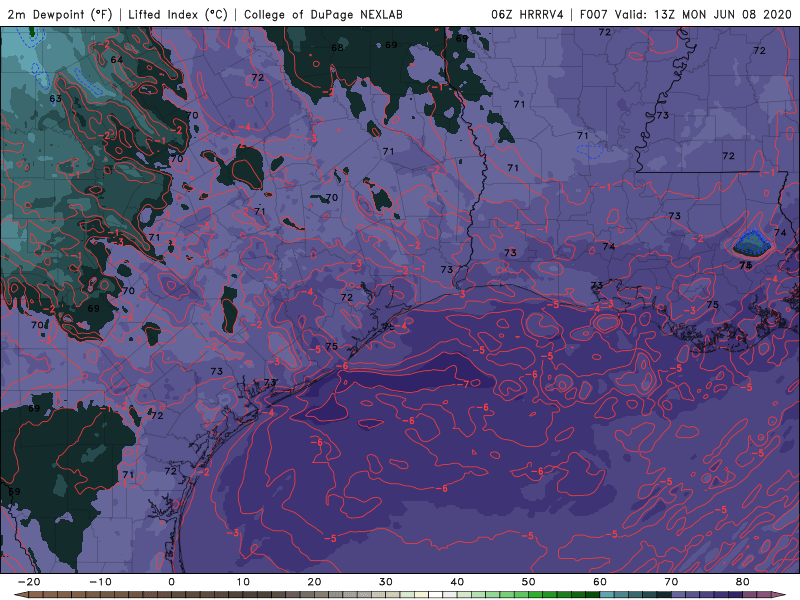
Task: Click the "-10" color scale label
Action: tap(99, 582)
